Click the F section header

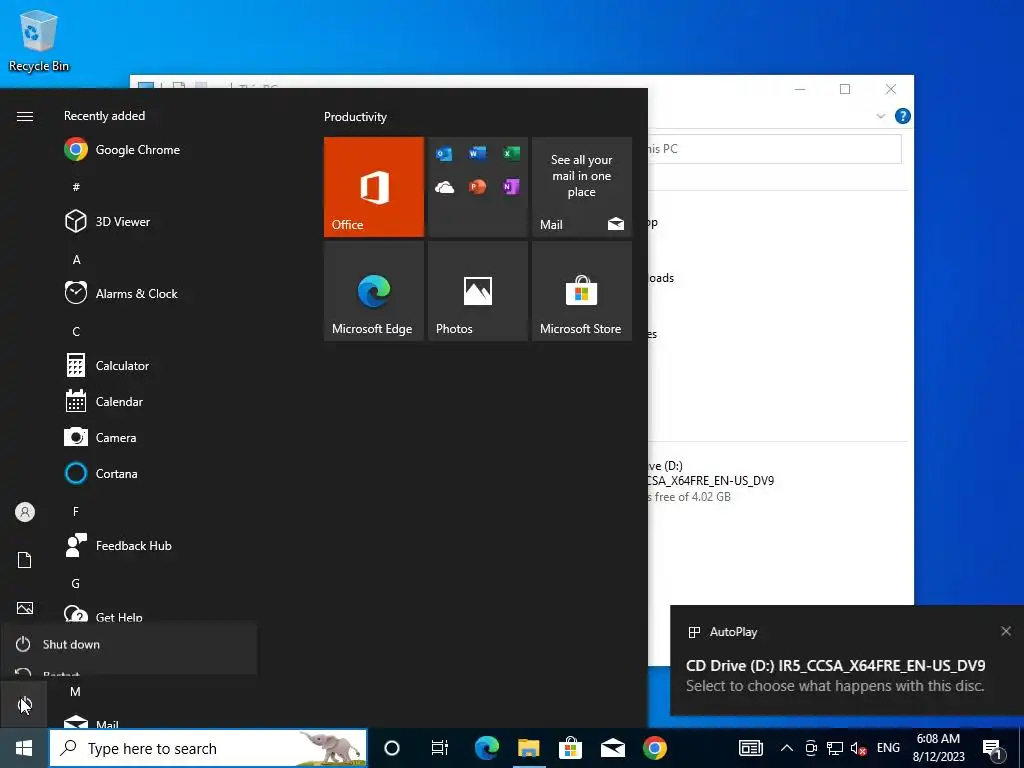coord(76,511)
